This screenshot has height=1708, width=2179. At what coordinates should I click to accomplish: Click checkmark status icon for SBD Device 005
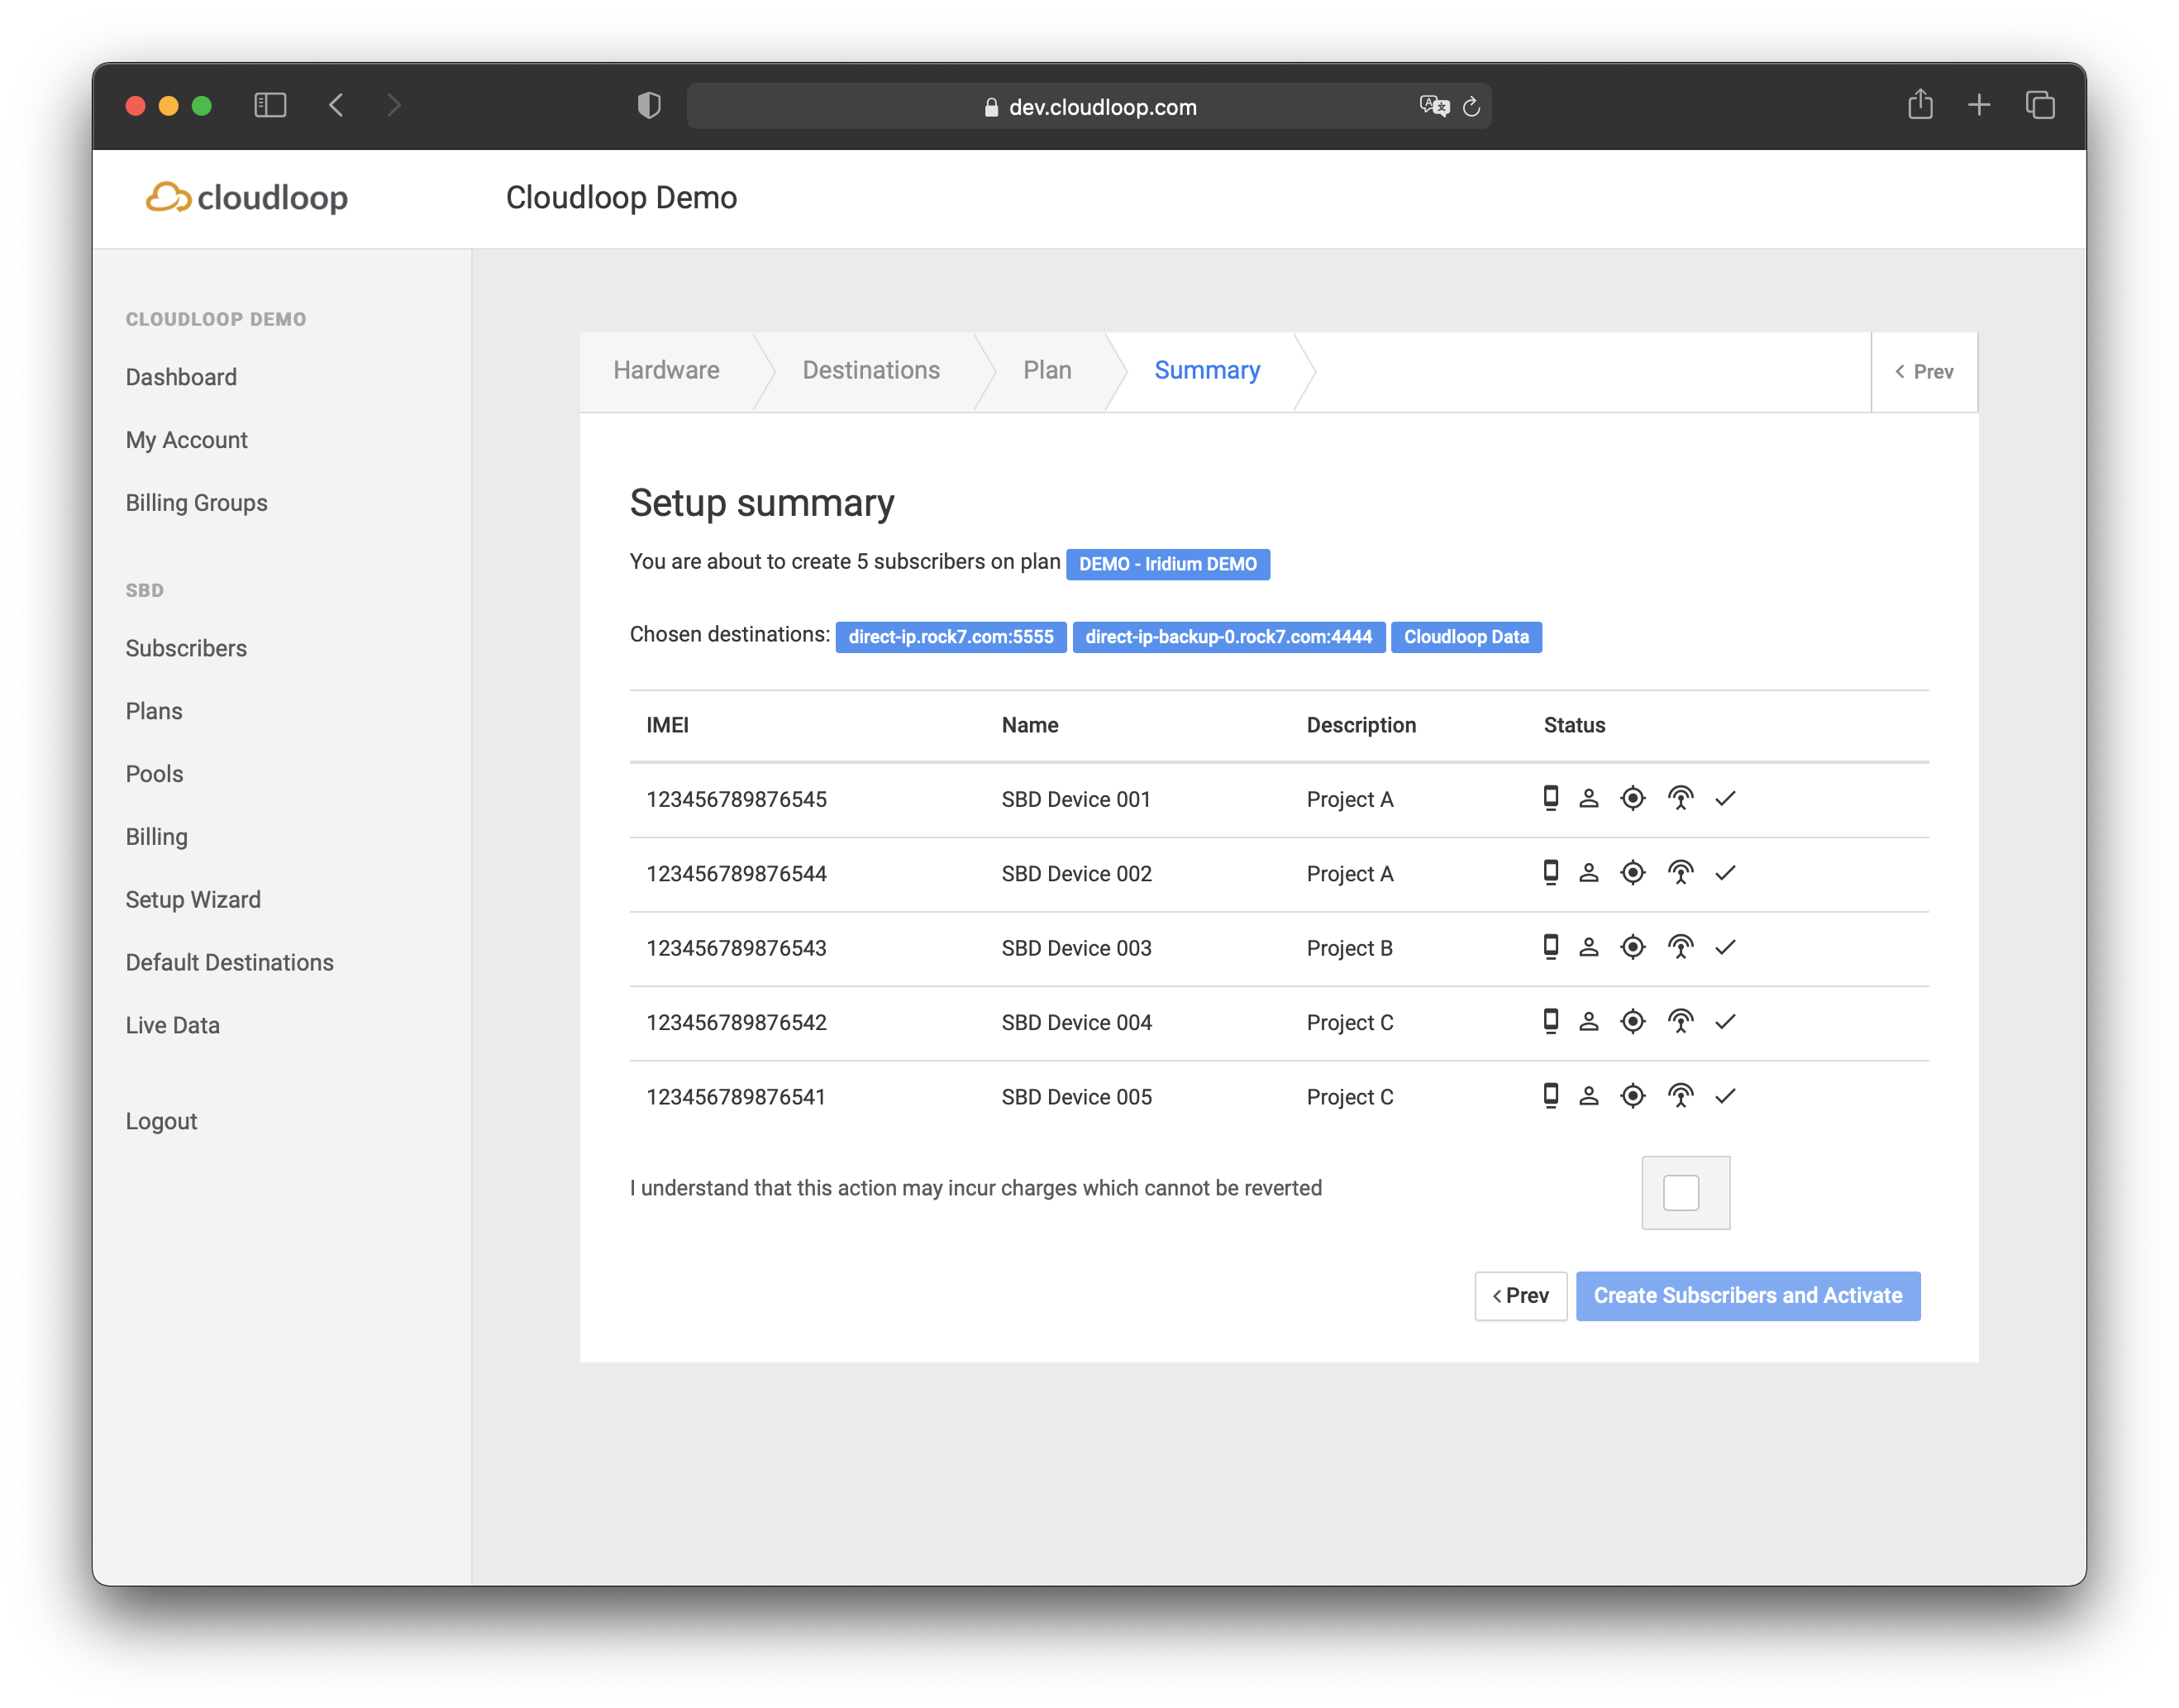1725,1096
